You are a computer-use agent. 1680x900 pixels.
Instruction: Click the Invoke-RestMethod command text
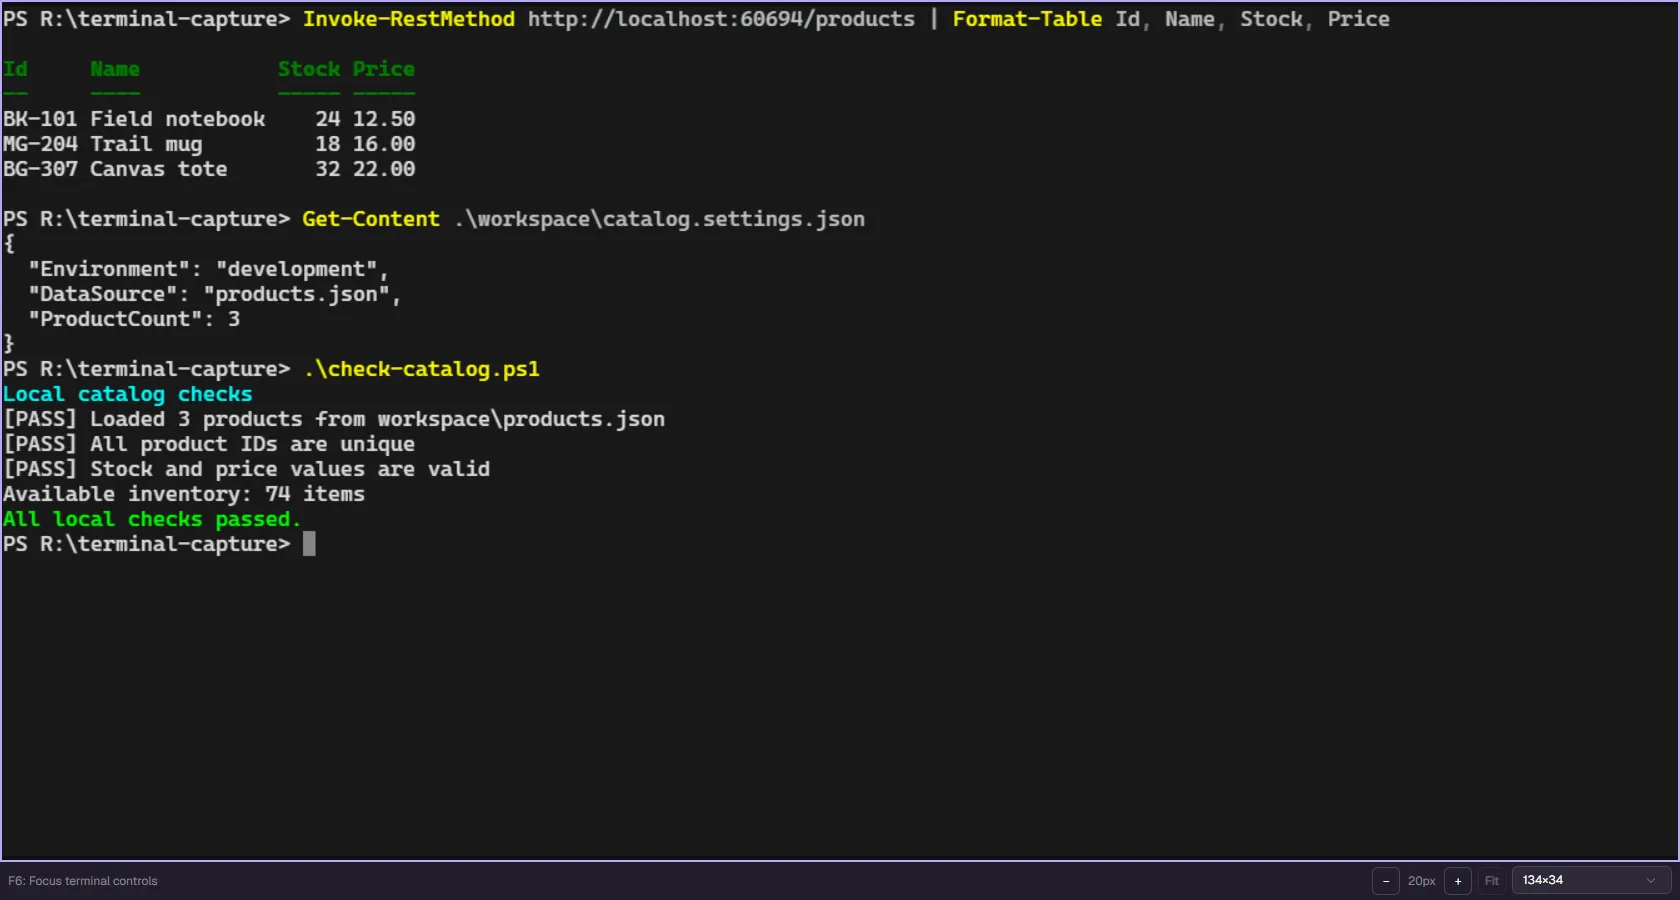(408, 19)
